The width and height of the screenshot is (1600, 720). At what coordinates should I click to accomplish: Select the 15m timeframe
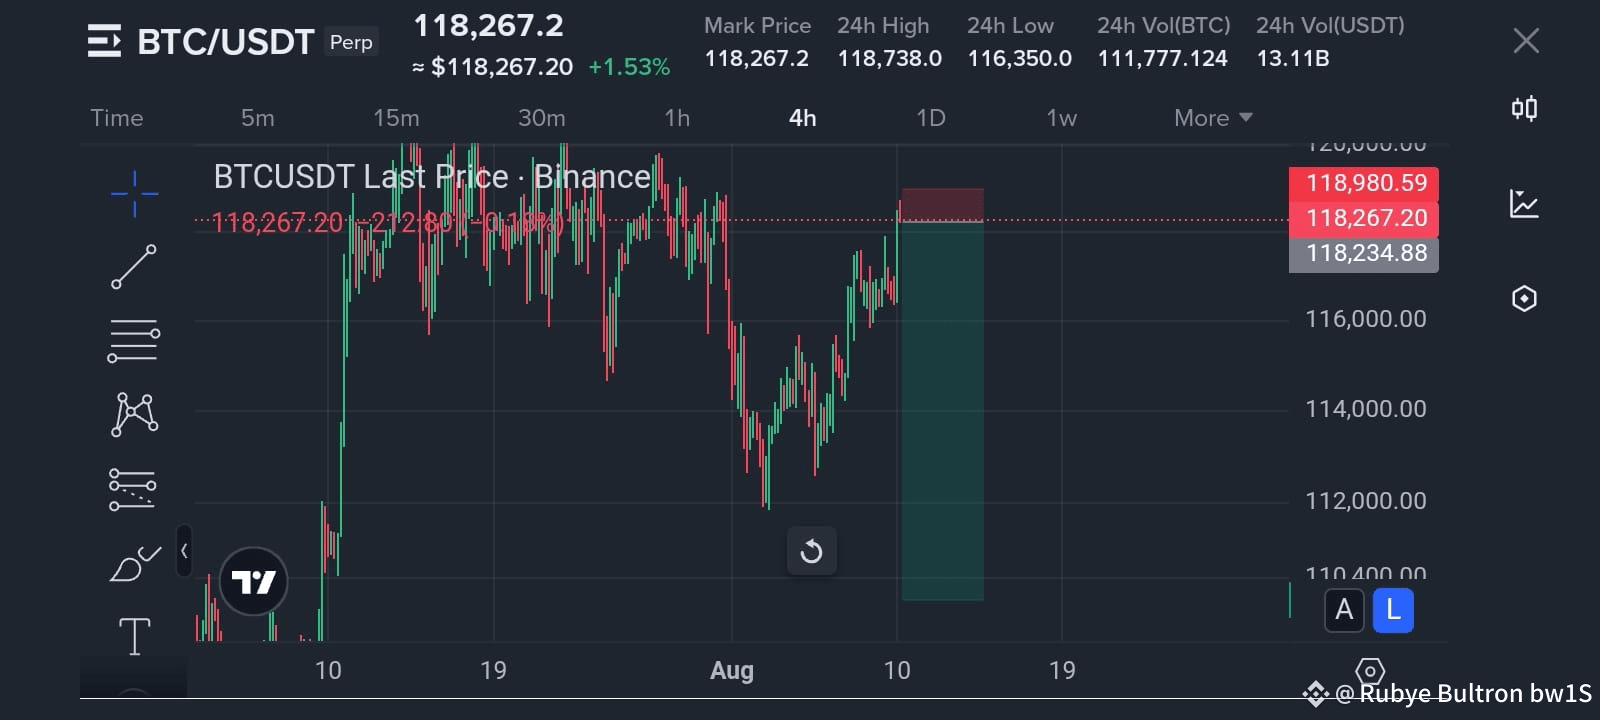(396, 118)
